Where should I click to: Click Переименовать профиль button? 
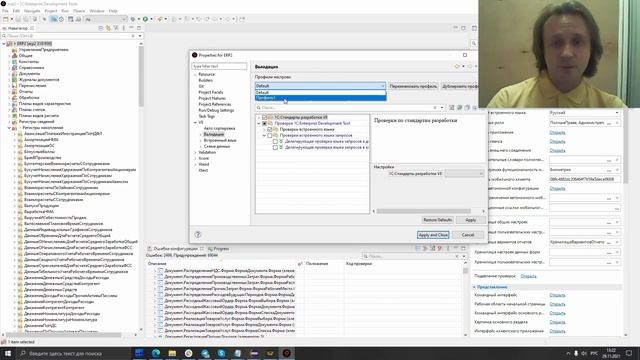pos(413,86)
